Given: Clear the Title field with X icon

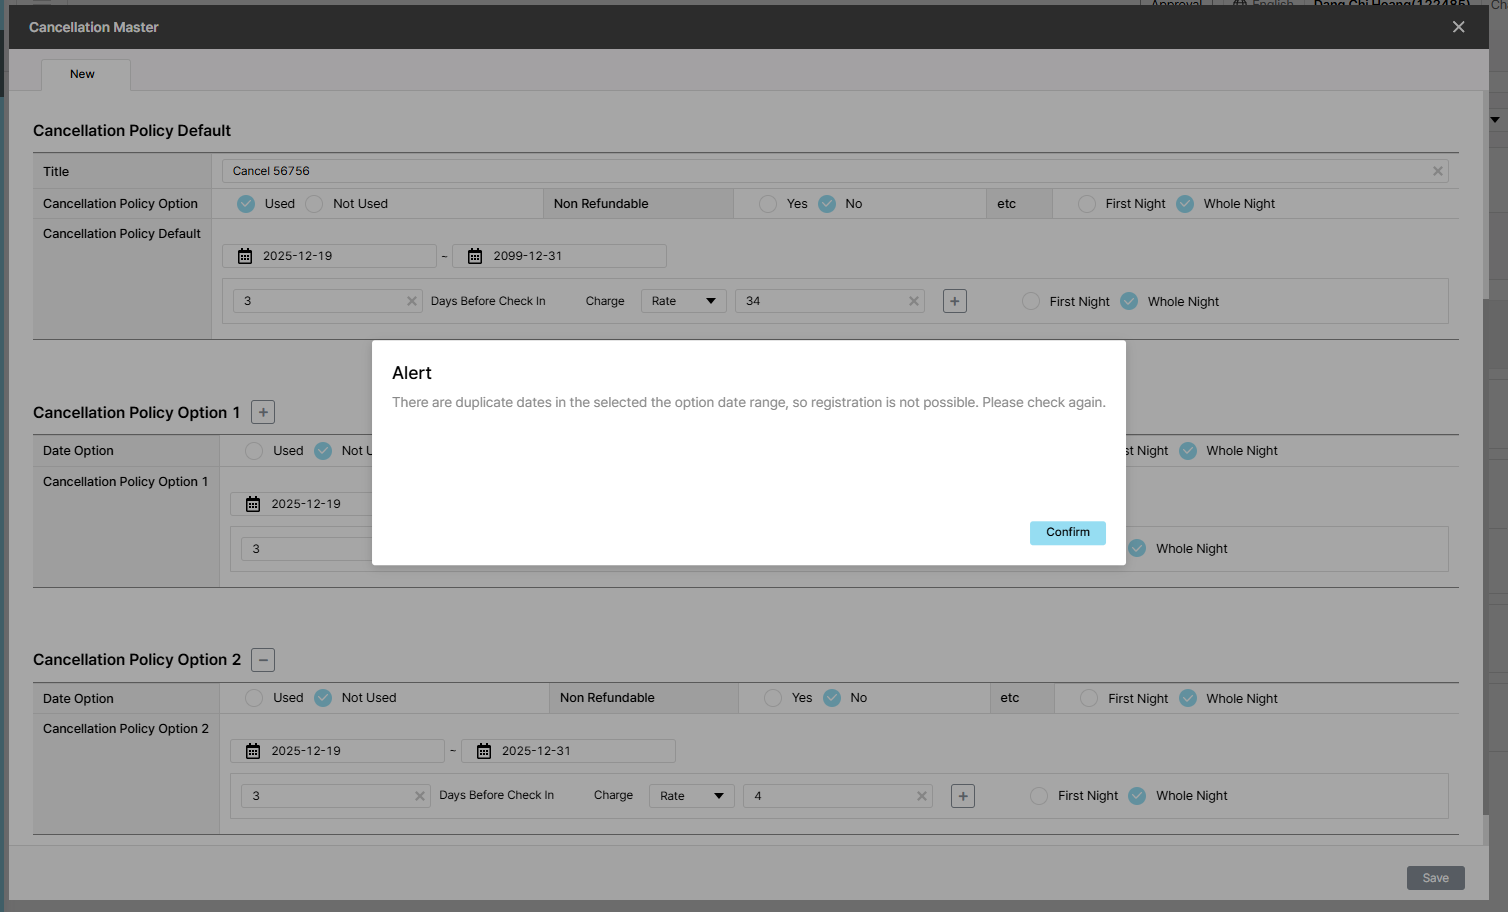Looking at the screenshot, I should pos(1437,171).
